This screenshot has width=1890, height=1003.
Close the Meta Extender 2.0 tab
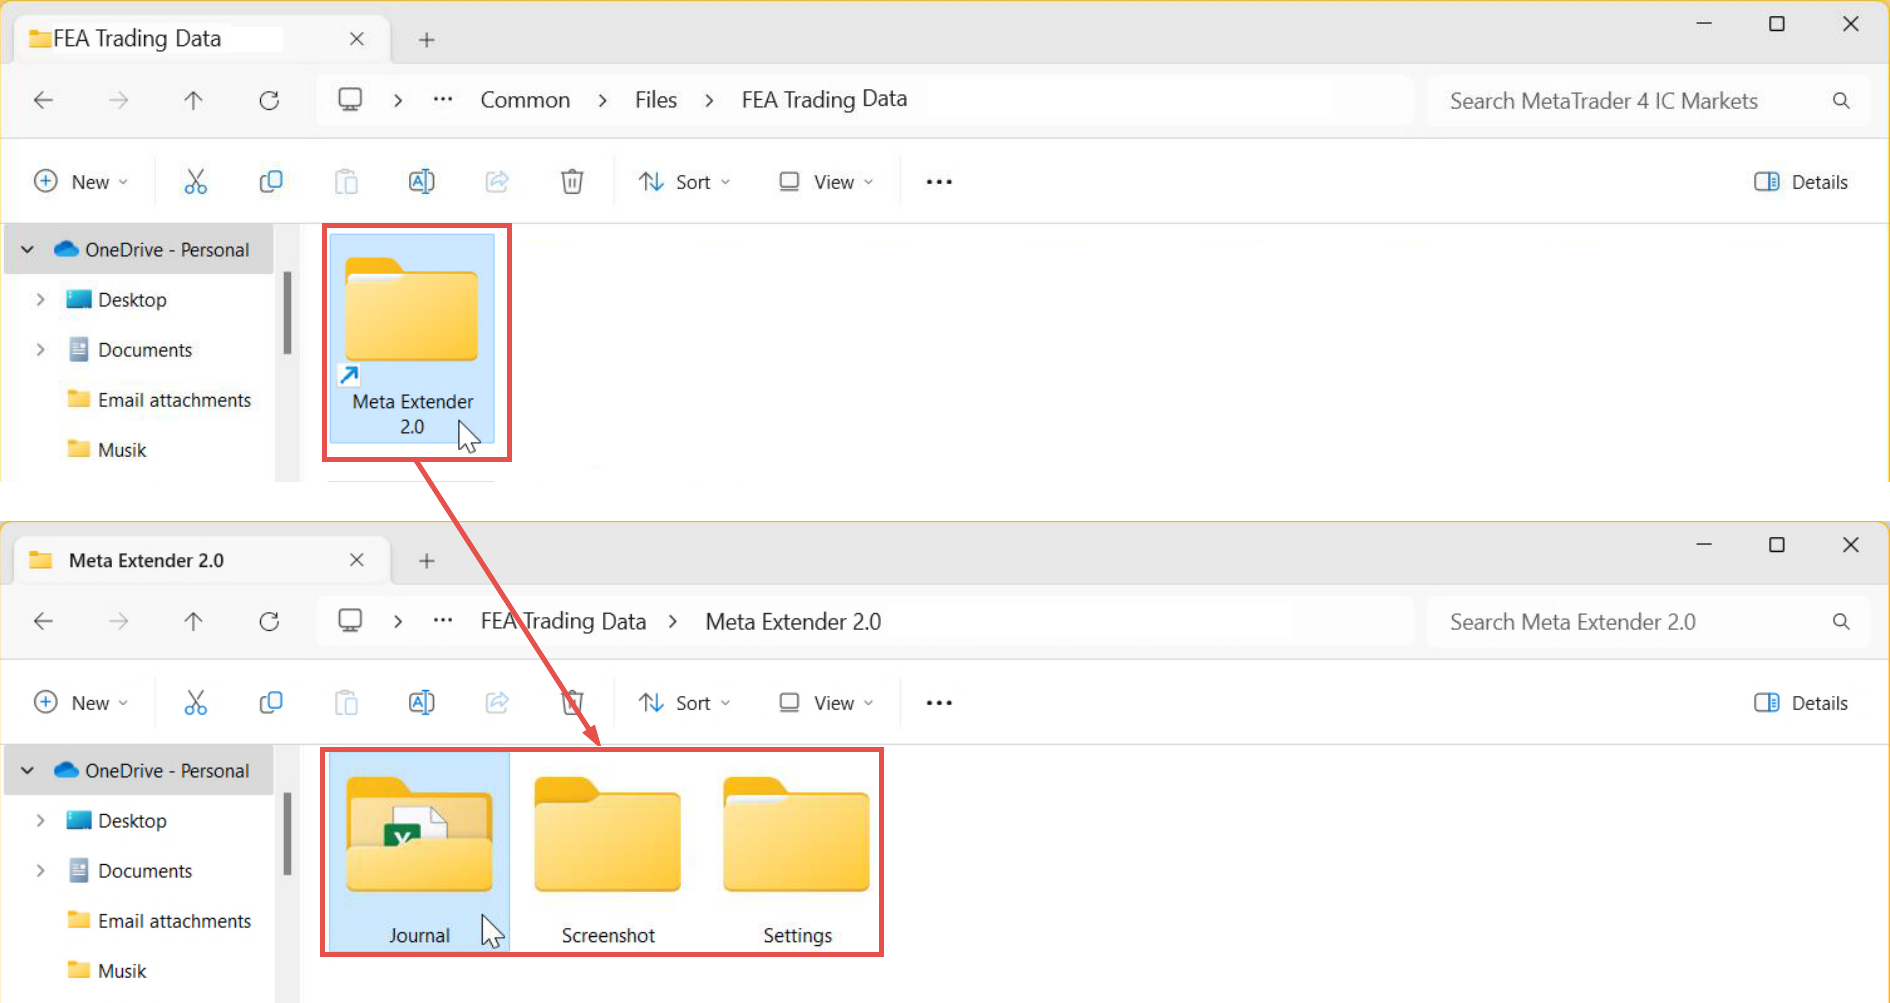point(357,560)
